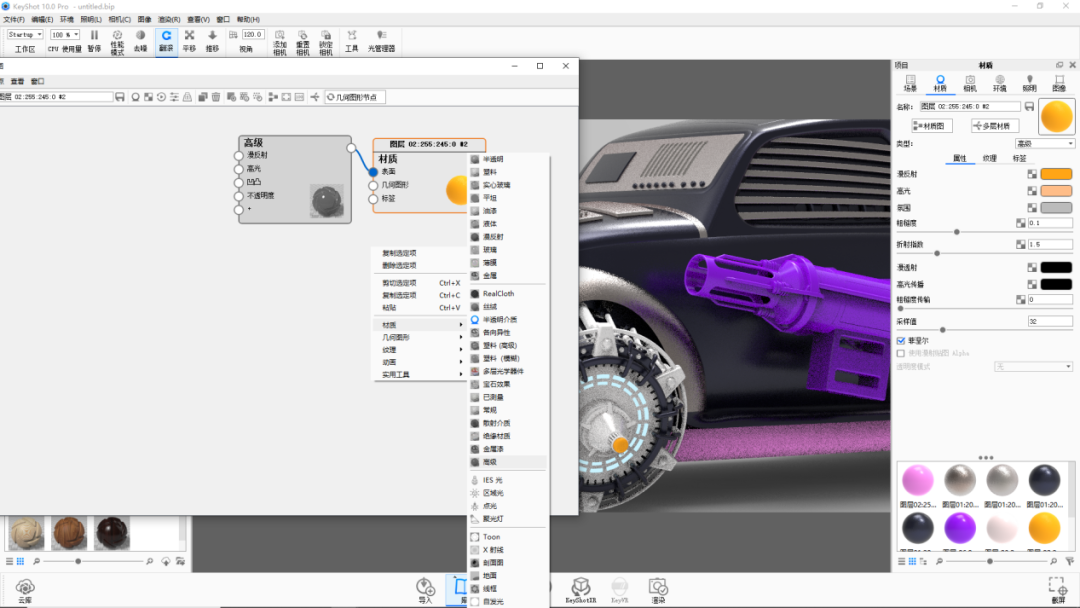The image size is (1080, 608).
Task: Expand the 纹理 submenu in context menu
Action: [x=419, y=350]
